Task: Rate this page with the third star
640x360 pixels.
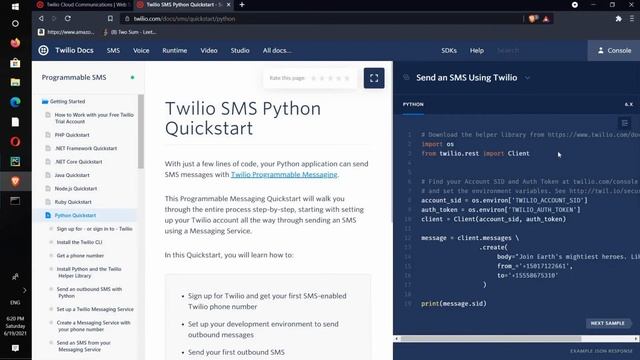Action: click(x=330, y=78)
